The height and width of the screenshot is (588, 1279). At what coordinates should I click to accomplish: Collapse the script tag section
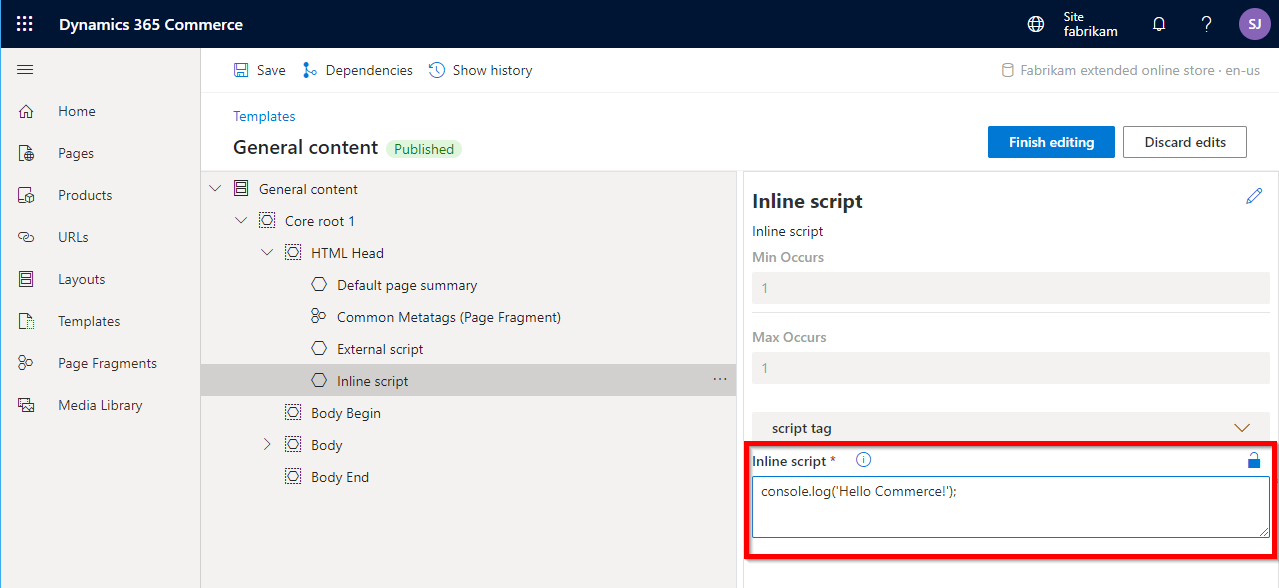tap(1242, 427)
